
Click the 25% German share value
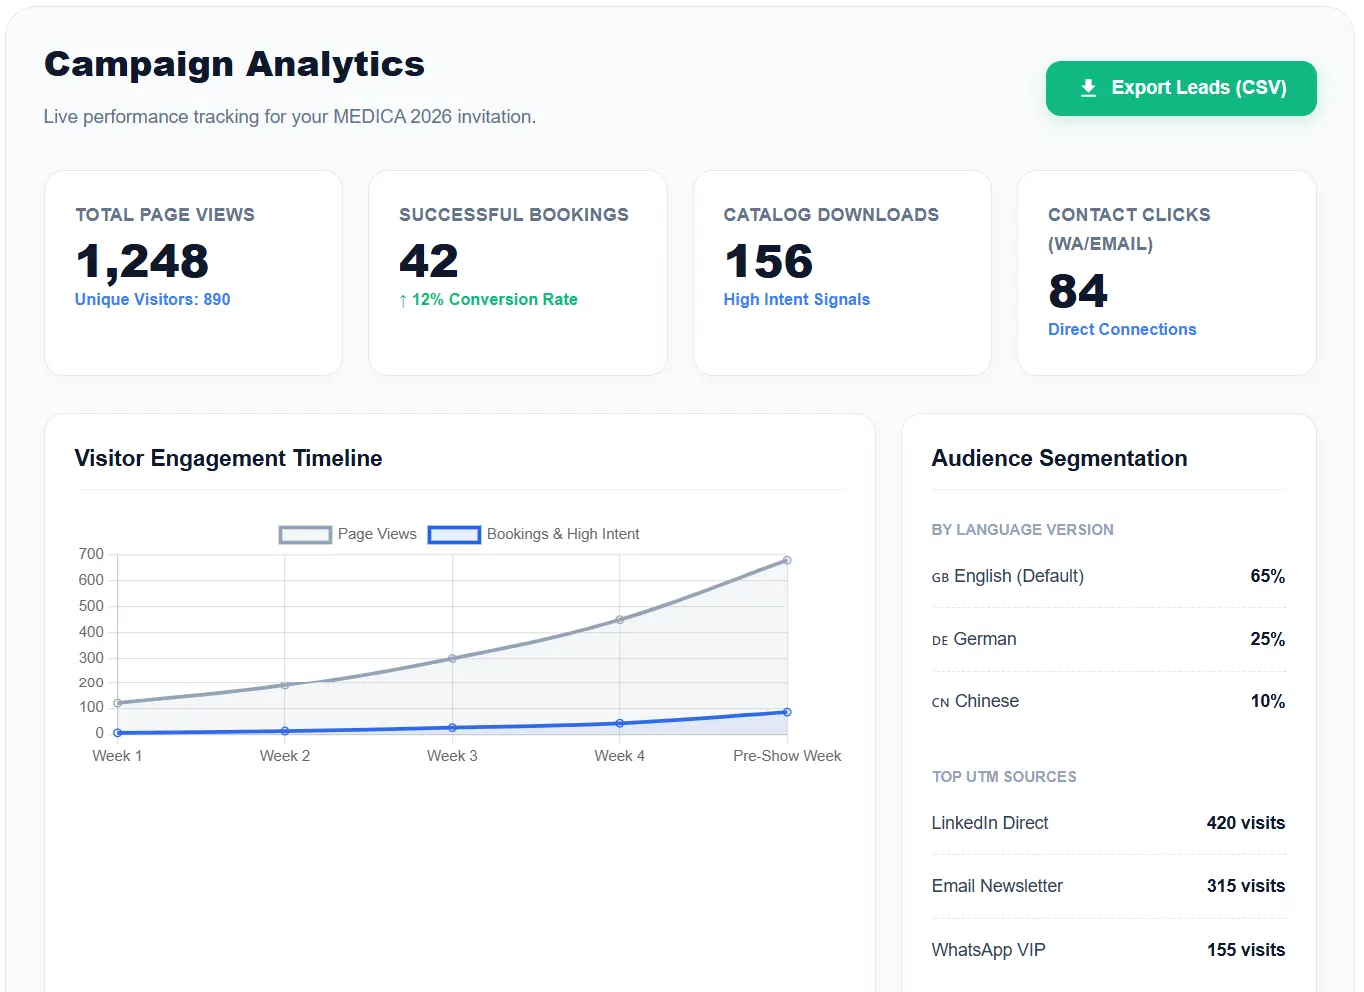[1268, 639]
